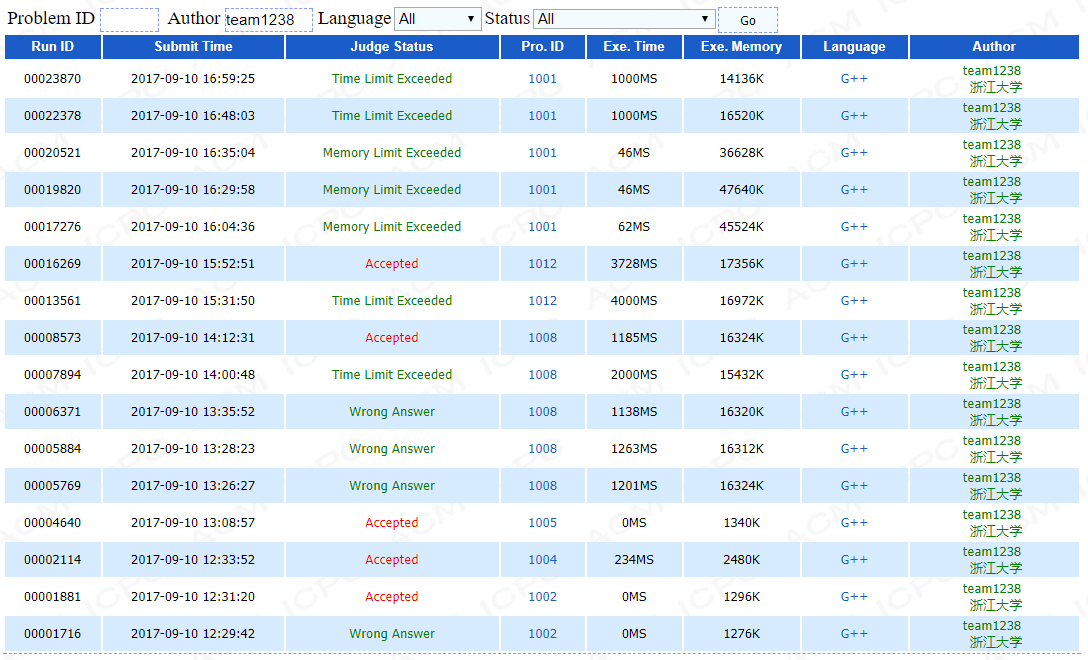Click the Author field containing team1238

click(x=268, y=20)
